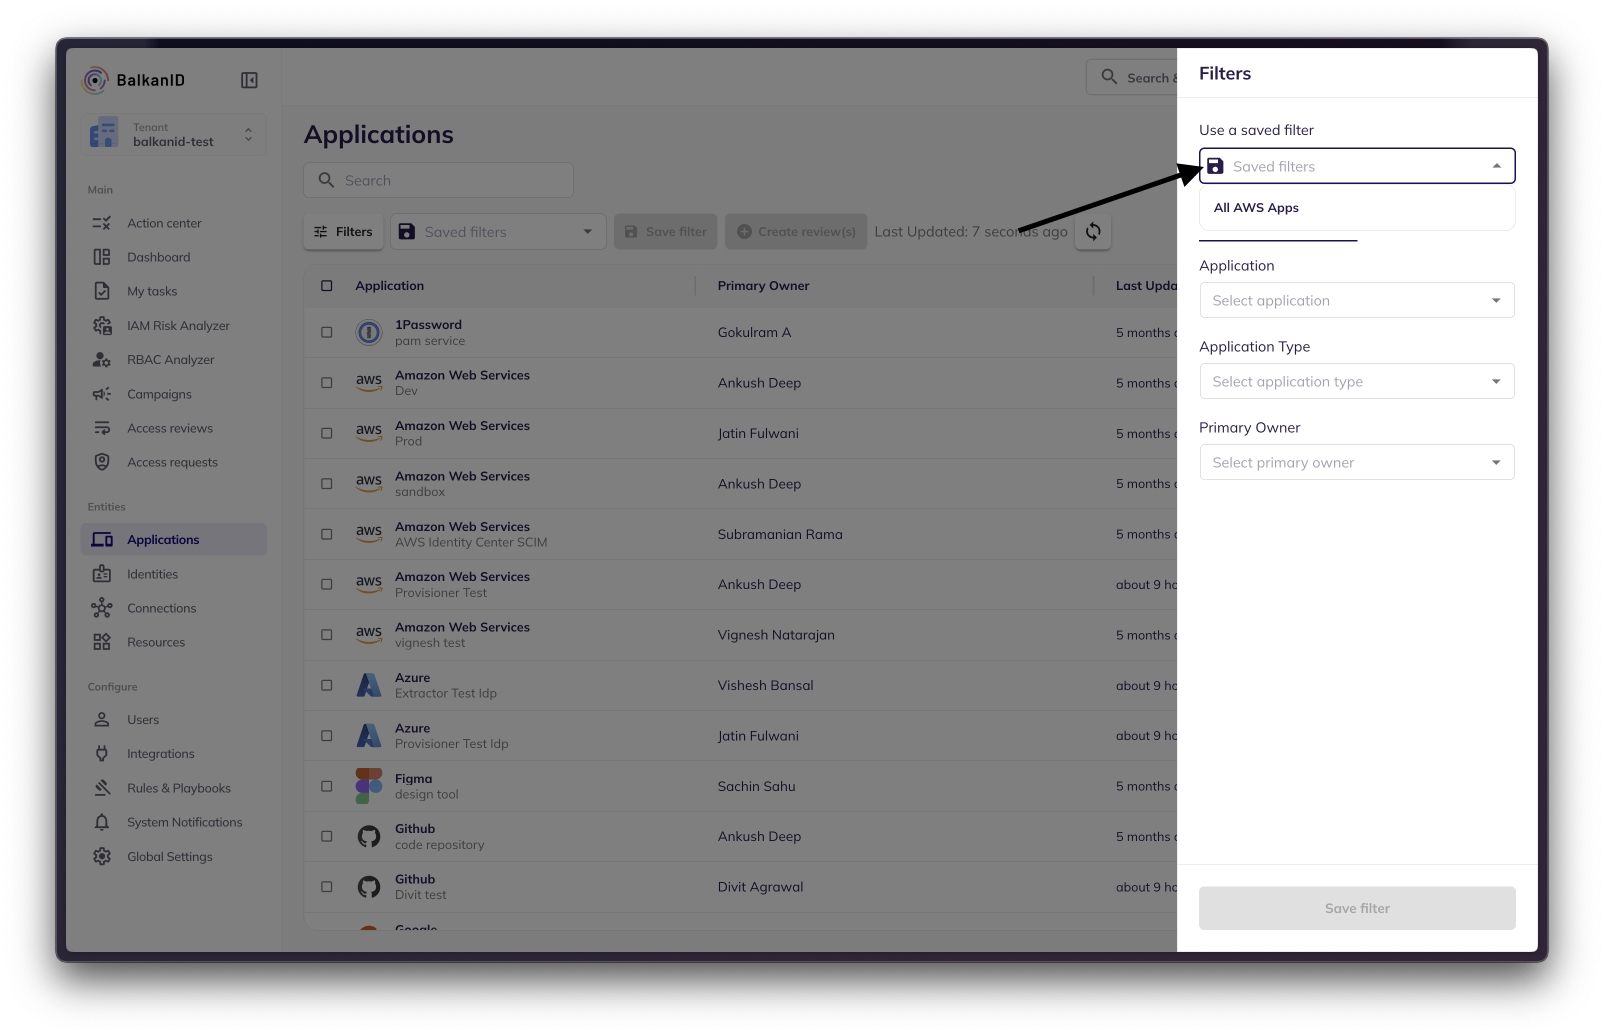Expand the Select primary owner dropdown
This screenshot has height=1036, width=1604.
(1356, 463)
